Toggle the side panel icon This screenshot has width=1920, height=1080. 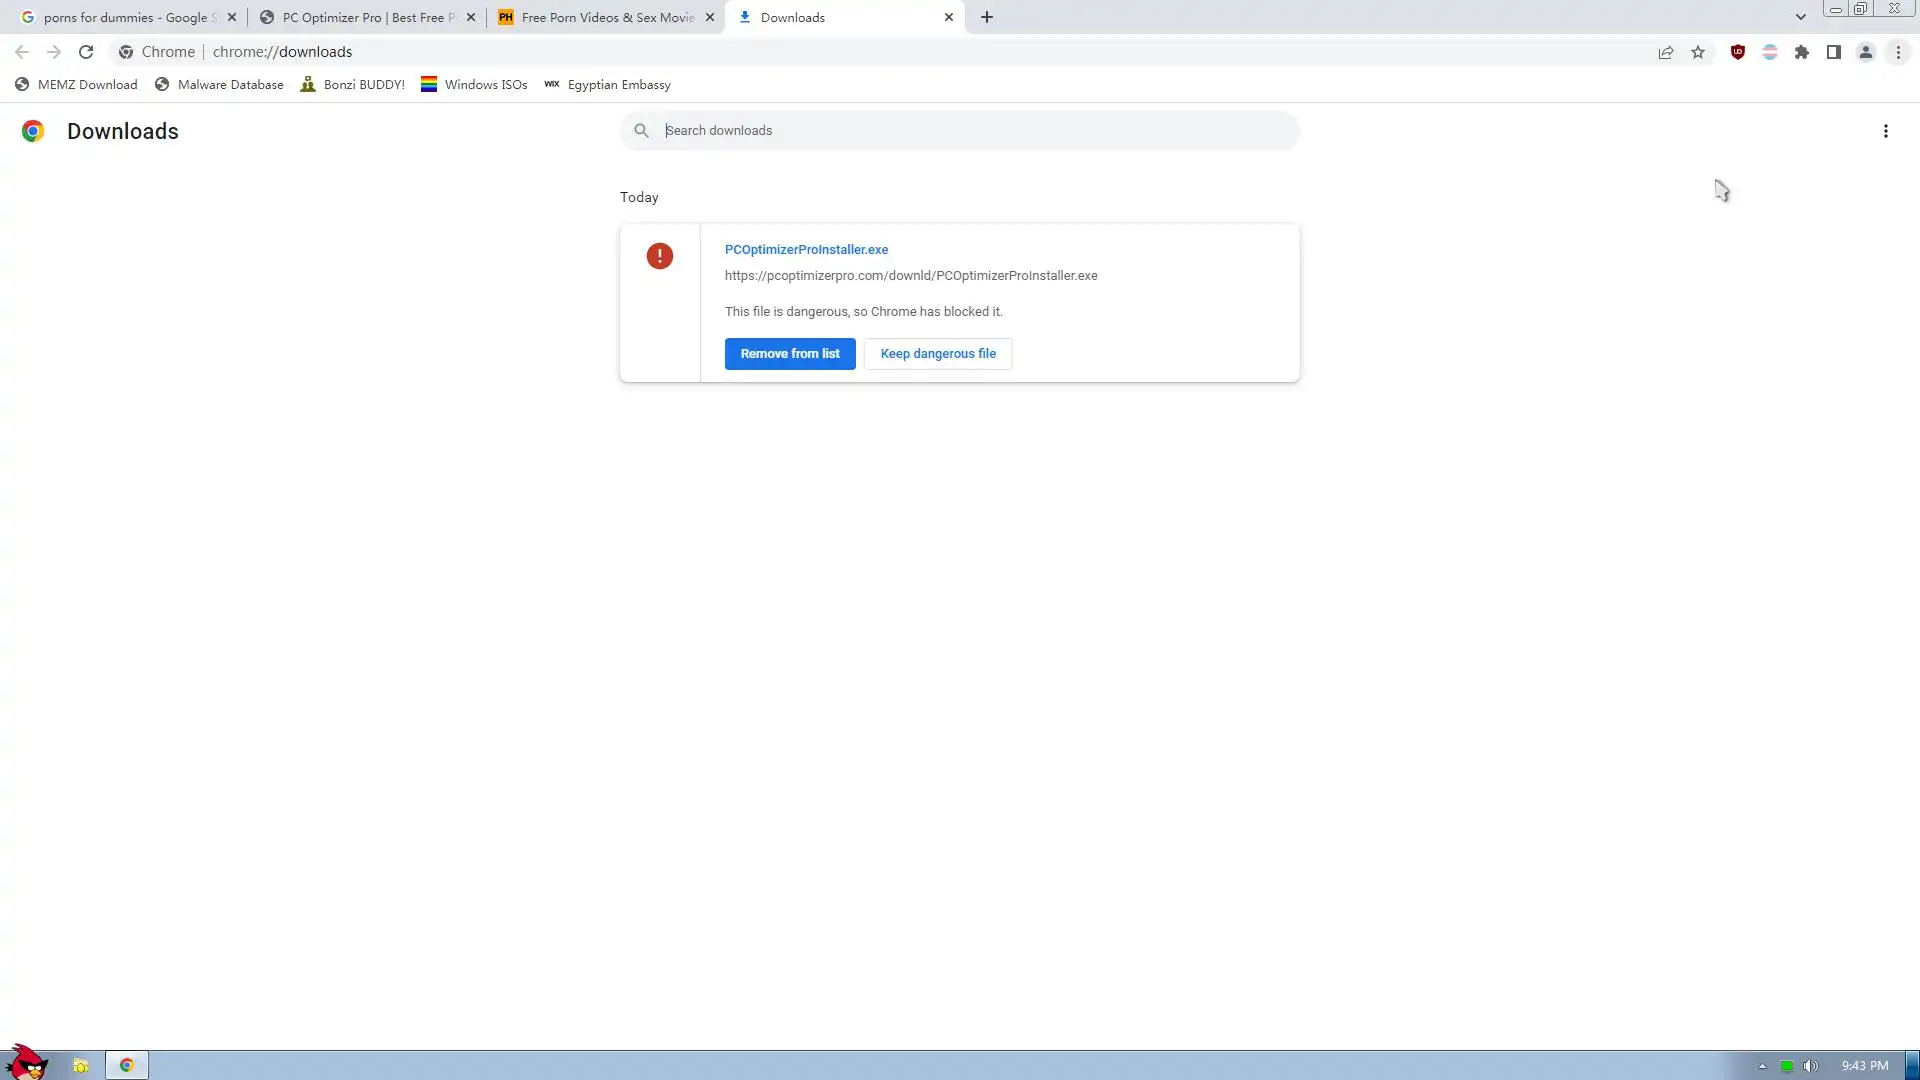pos(1833,52)
